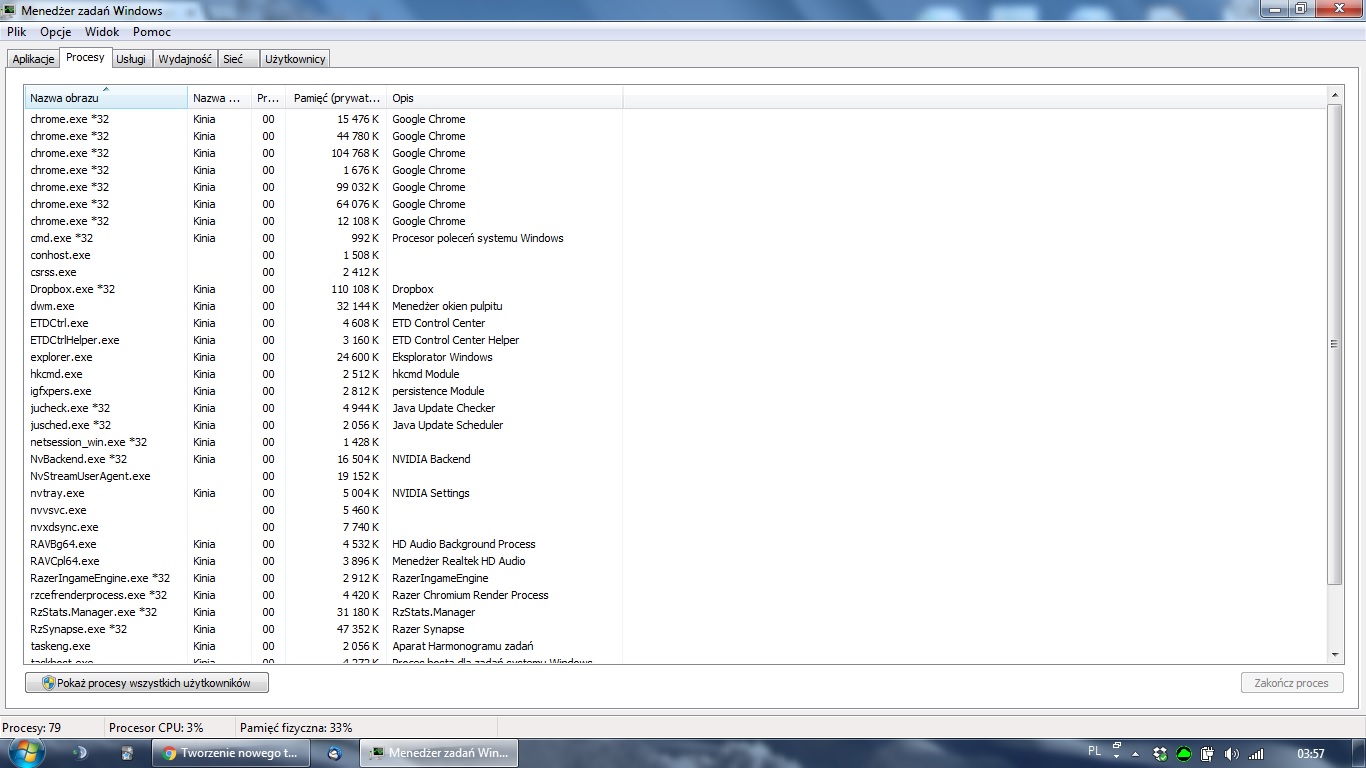Select the ETDCtrl.exe process

[x=325, y=323]
